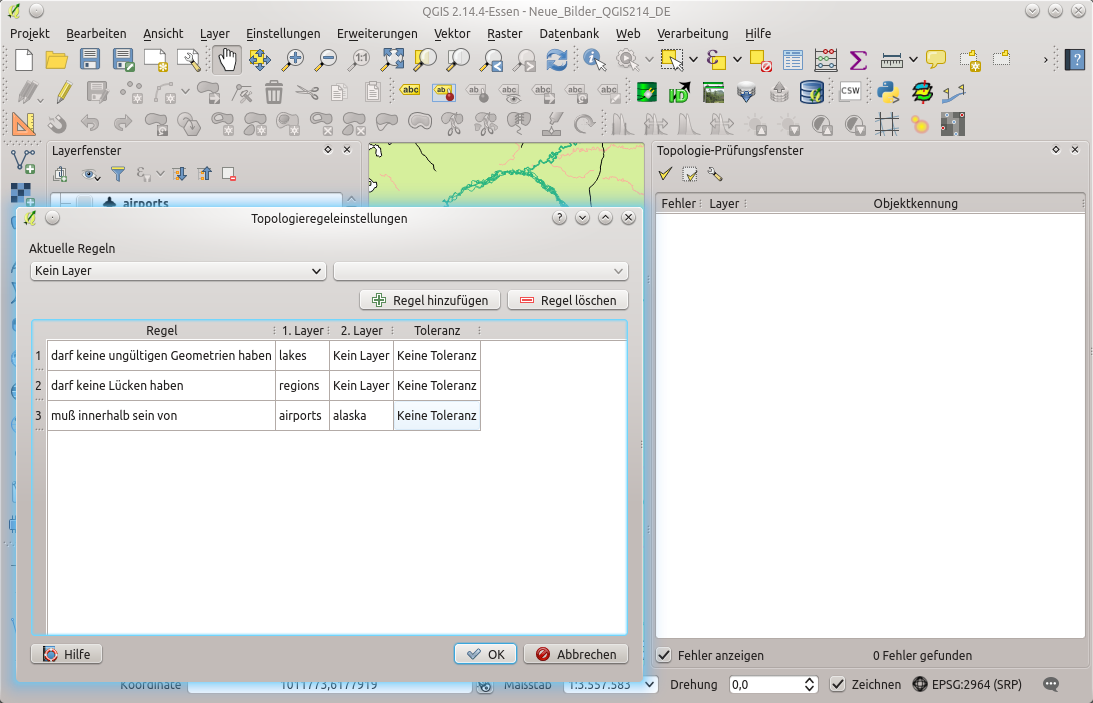
Task: Click the Identify Features tool
Action: point(595,60)
